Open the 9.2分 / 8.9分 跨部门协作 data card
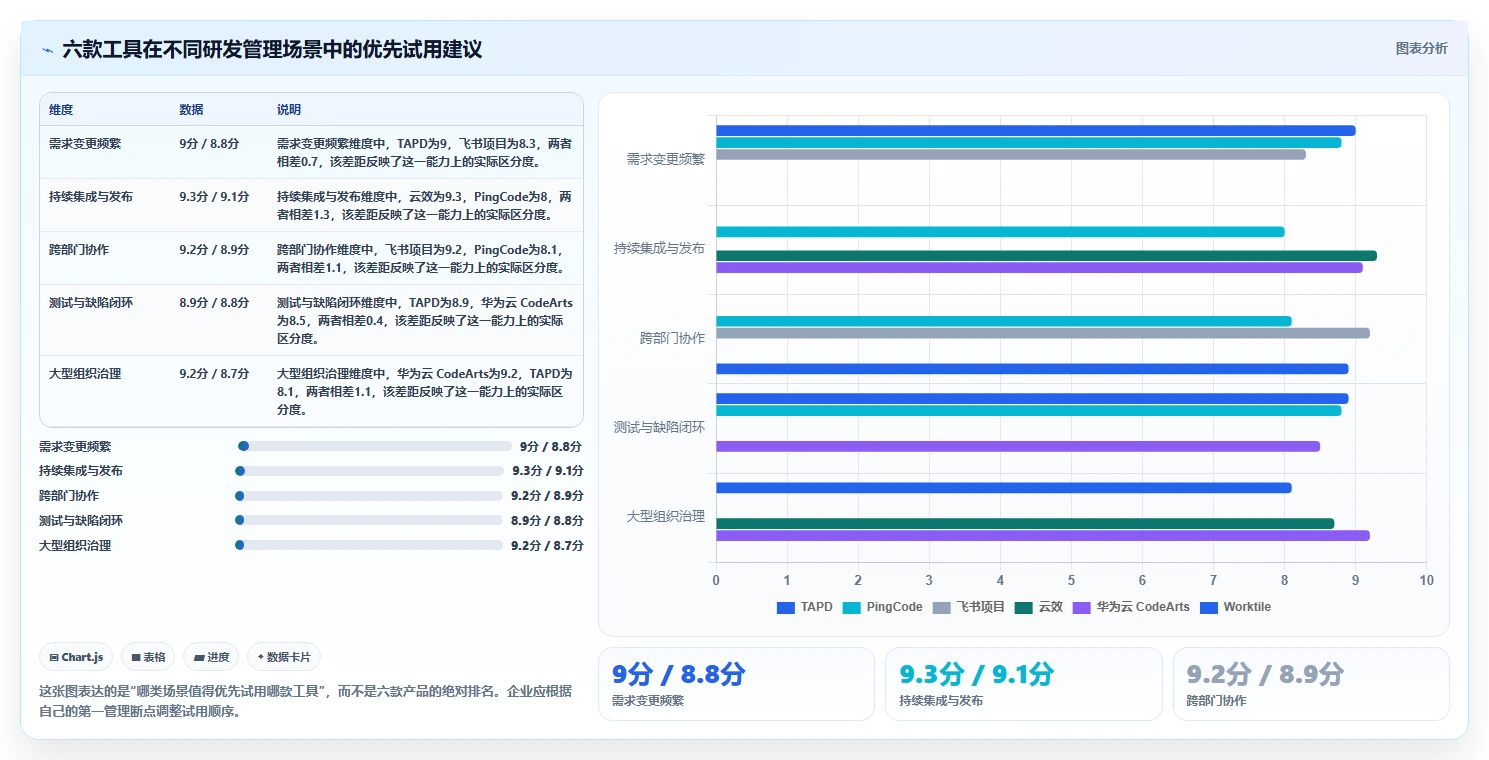Screen dimensions: 1489x760 (x=1311, y=684)
